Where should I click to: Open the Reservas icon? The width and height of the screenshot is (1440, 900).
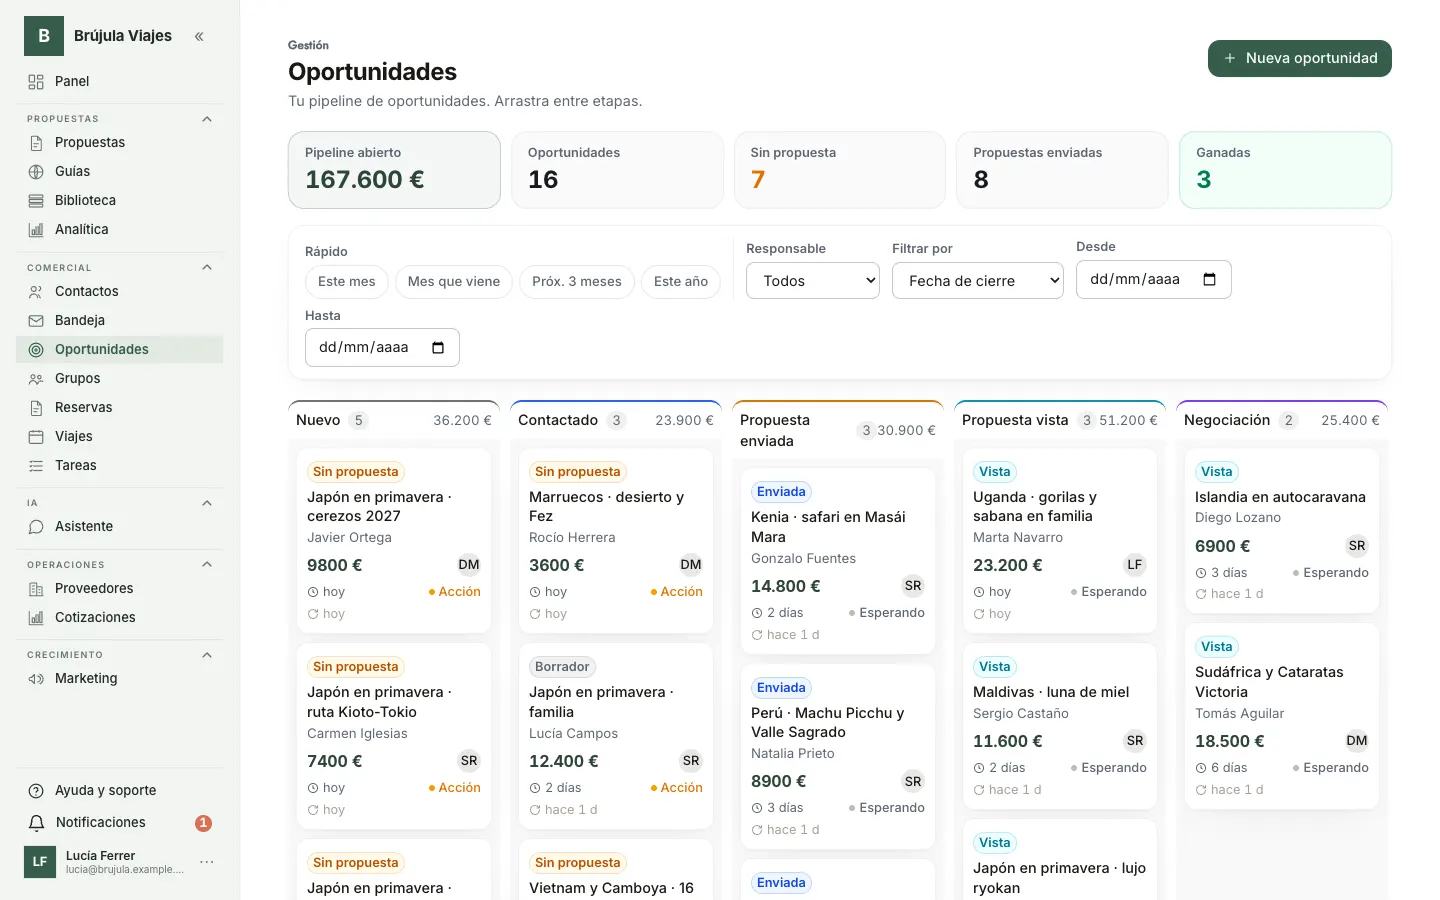(x=36, y=408)
